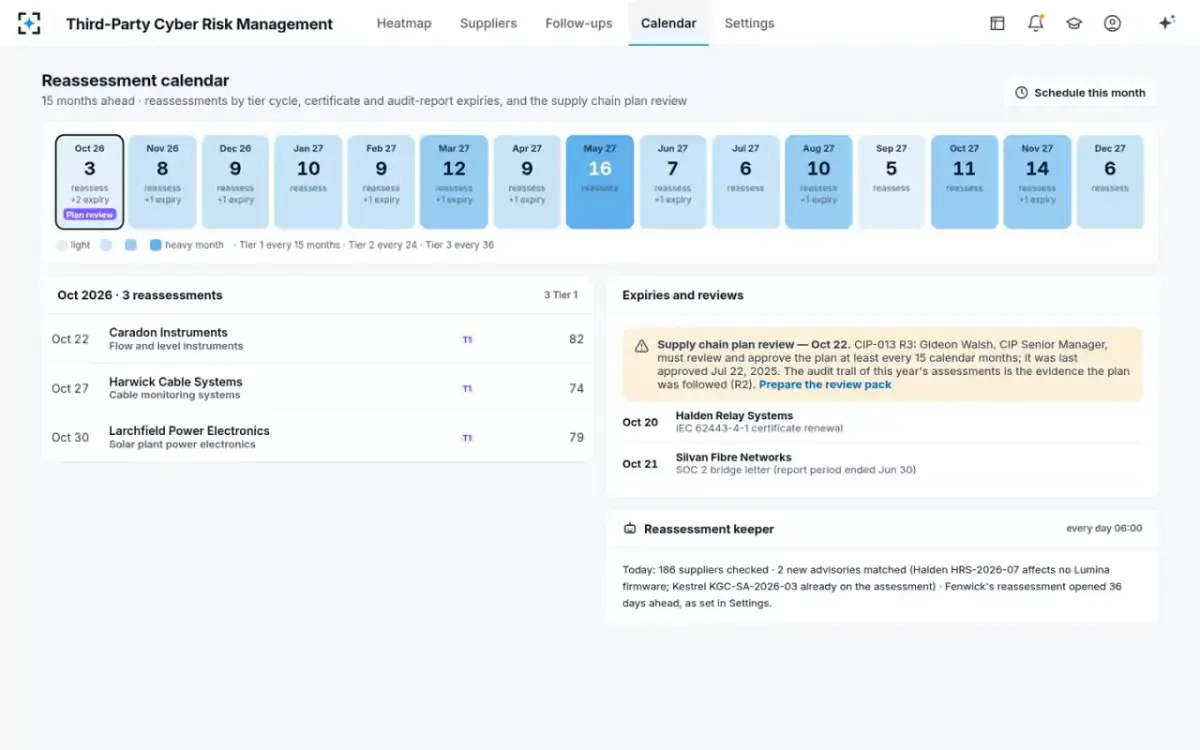1200x750 pixels.
Task: Select the Apr 27 month card
Action: pos(527,182)
